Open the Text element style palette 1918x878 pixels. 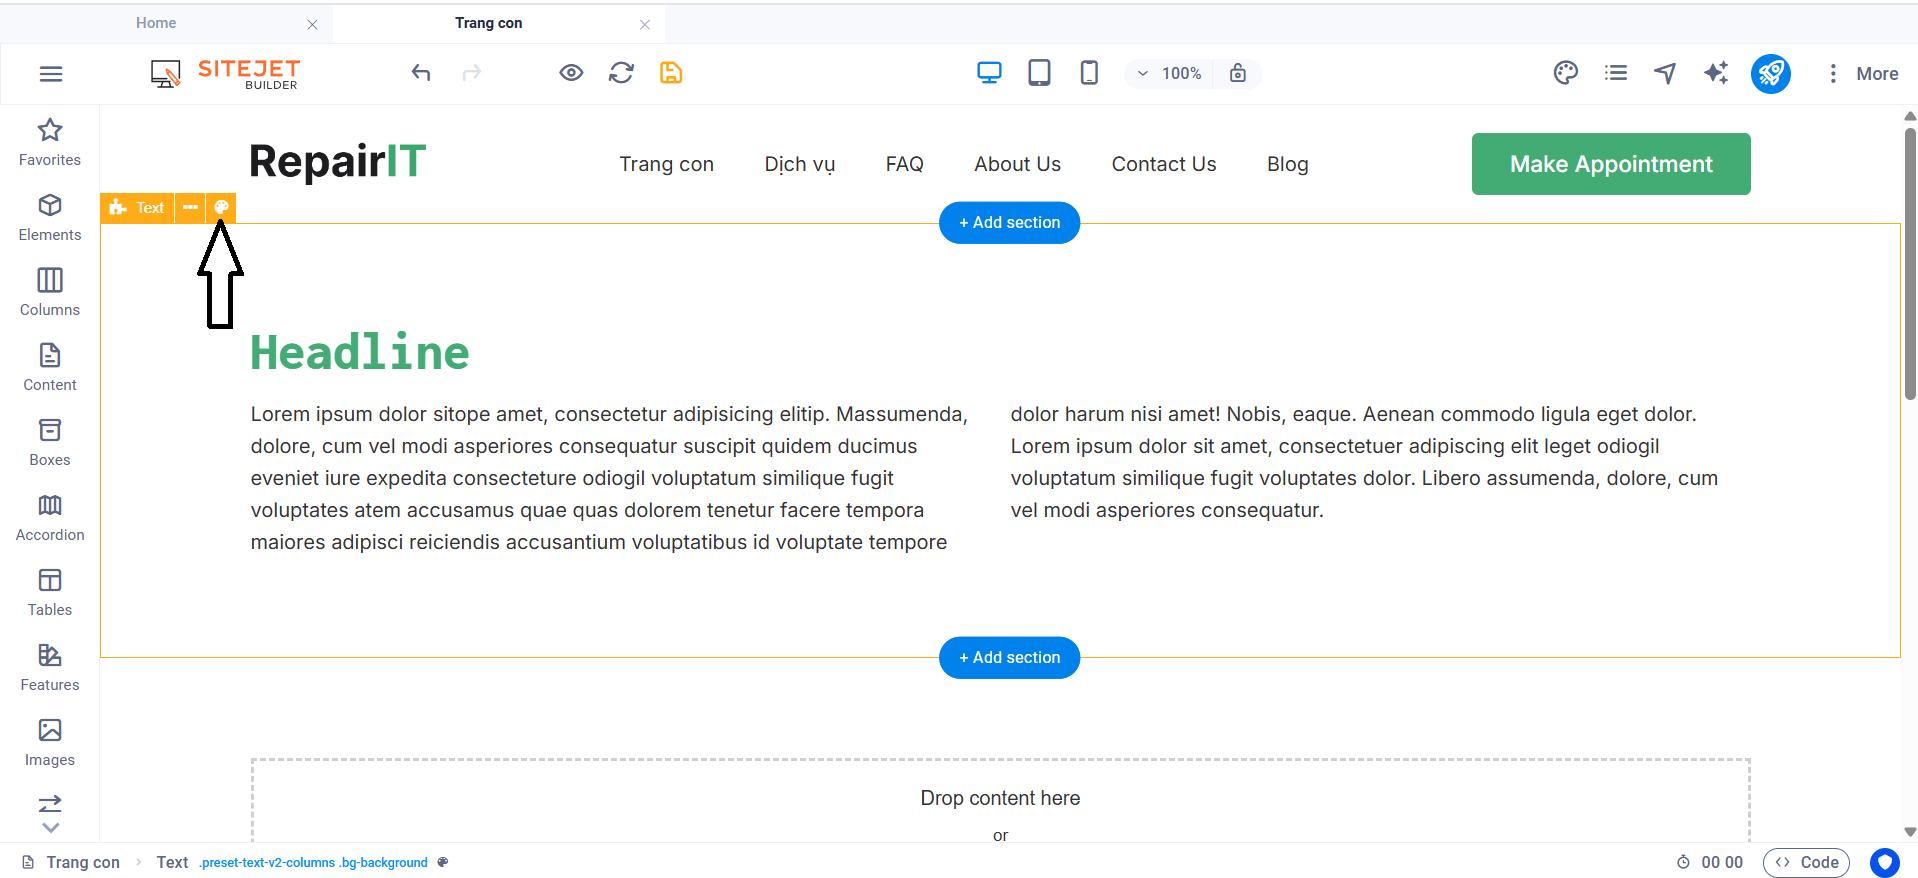tap(222, 208)
